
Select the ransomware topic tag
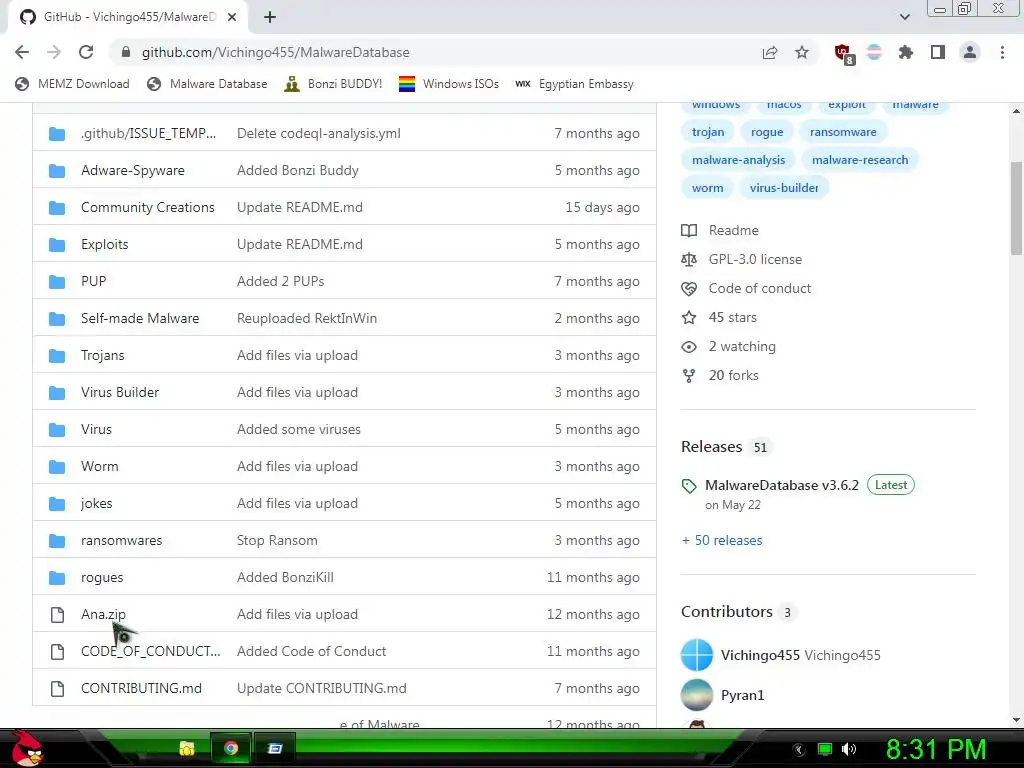(x=843, y=132)
